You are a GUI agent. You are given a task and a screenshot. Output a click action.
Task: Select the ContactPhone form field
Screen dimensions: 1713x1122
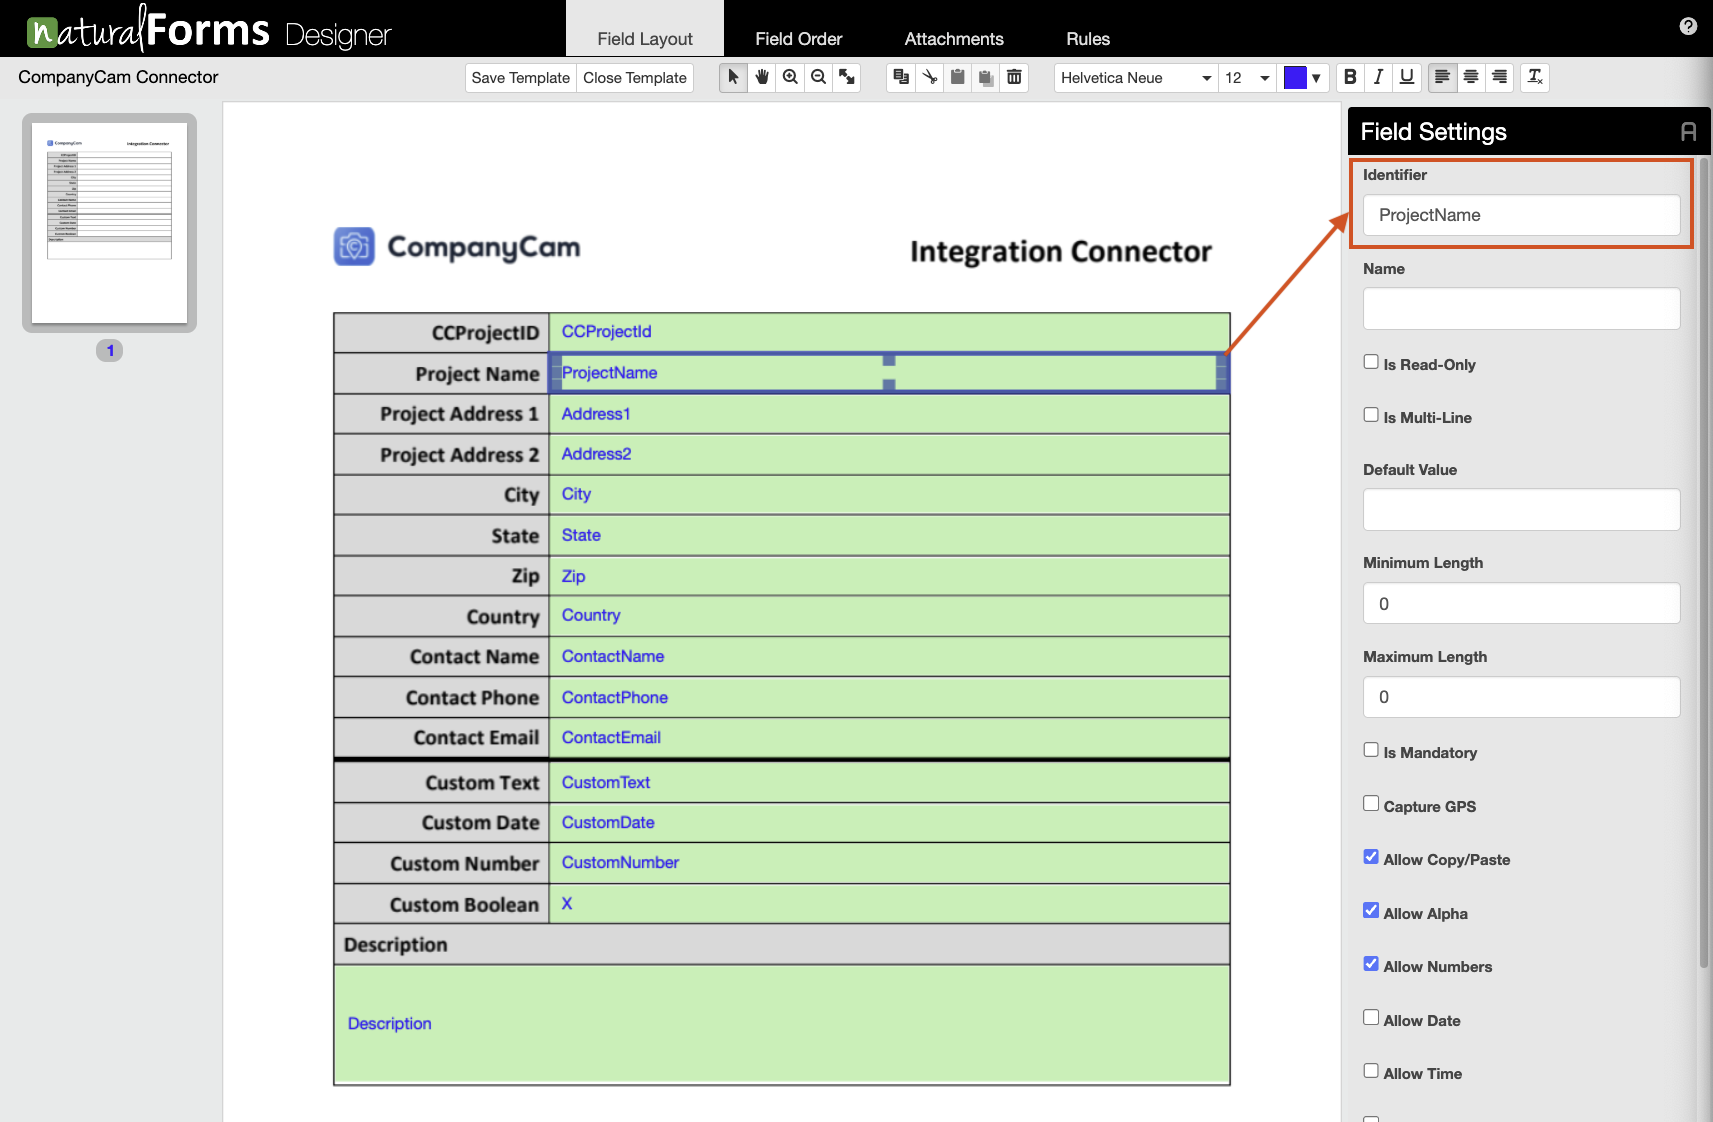(889, 697)
